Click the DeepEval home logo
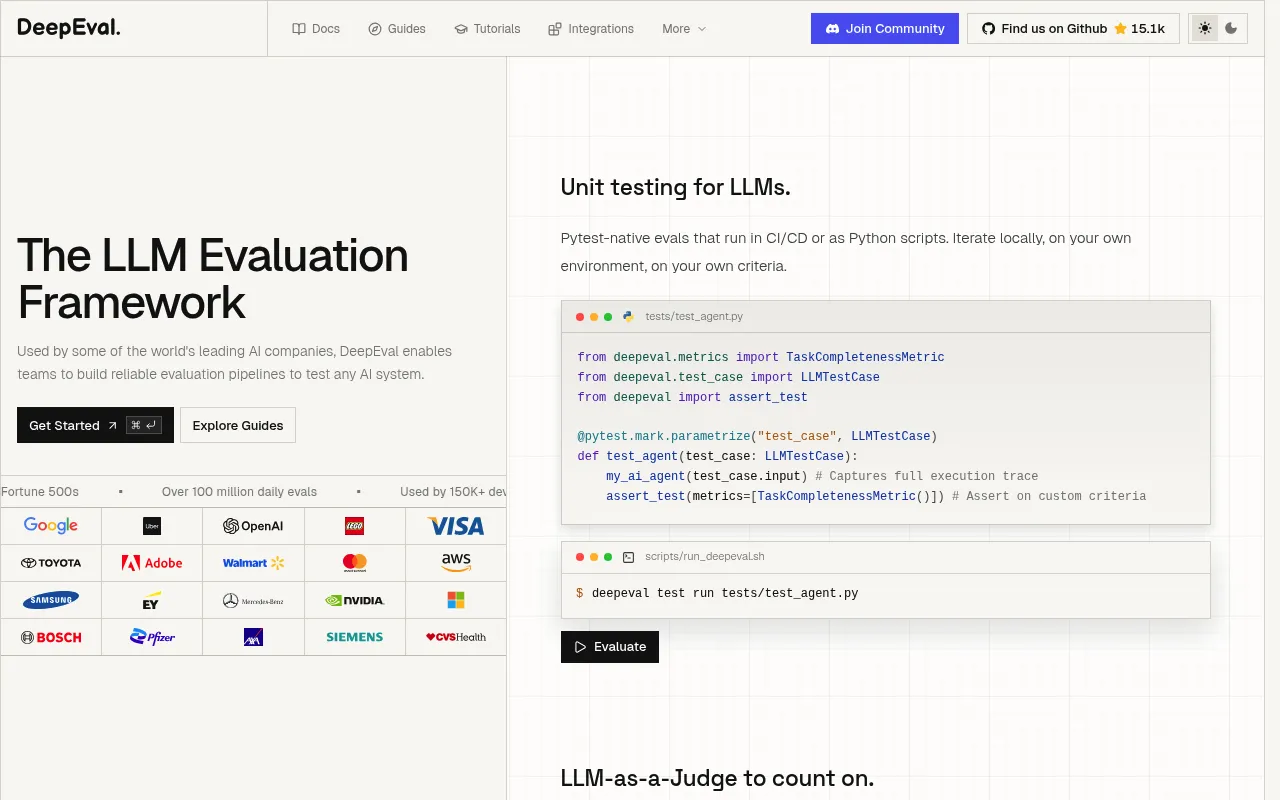The height and width of the screenshot is (800, 1280). pos(69,28)
